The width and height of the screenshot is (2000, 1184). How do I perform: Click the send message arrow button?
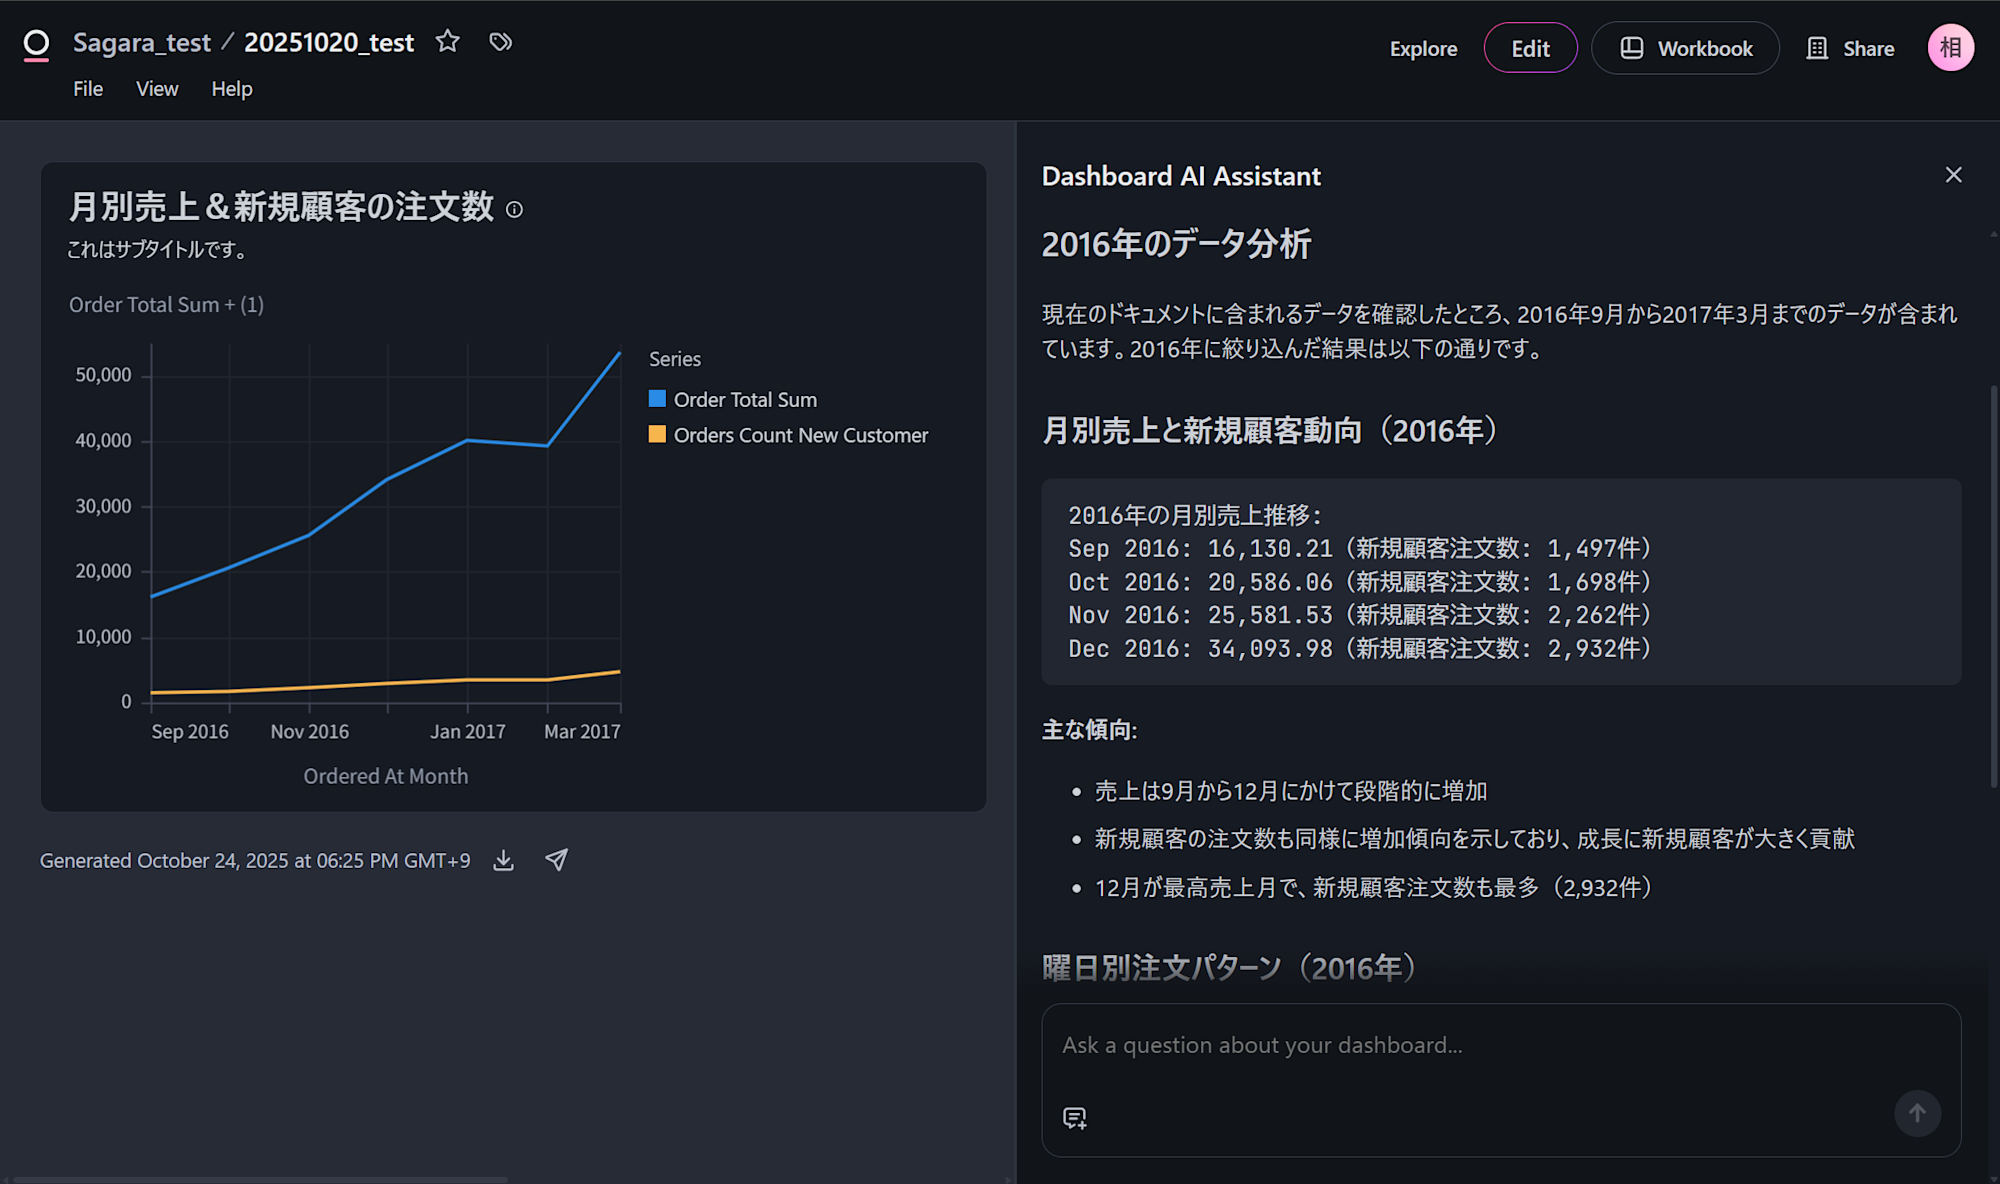click(x=1916, y=1113)
